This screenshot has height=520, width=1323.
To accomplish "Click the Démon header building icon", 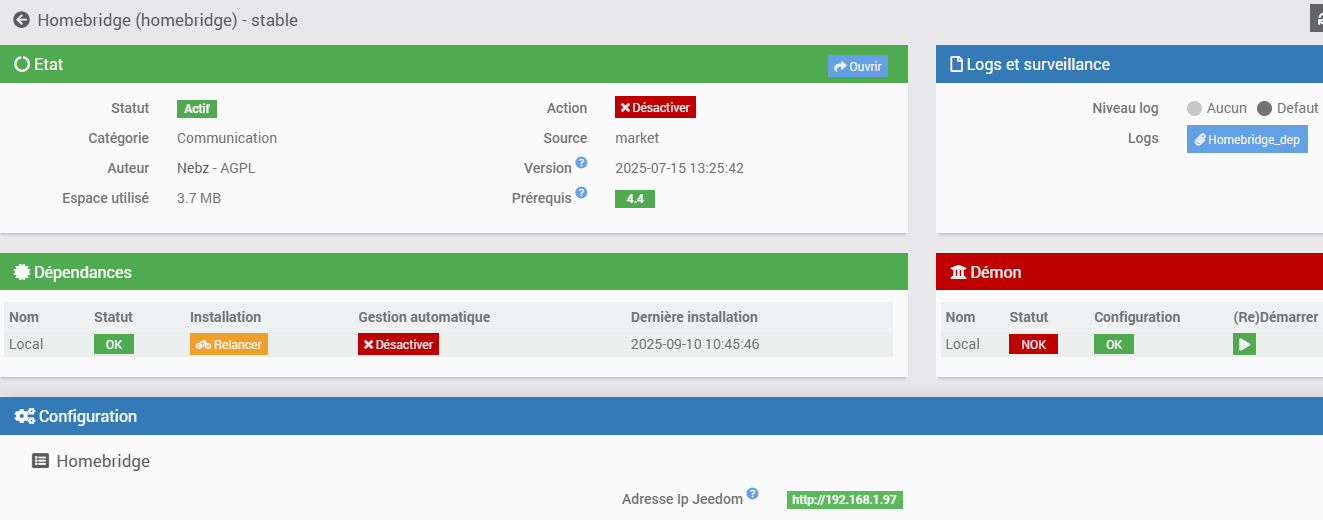I will [958, 272].
